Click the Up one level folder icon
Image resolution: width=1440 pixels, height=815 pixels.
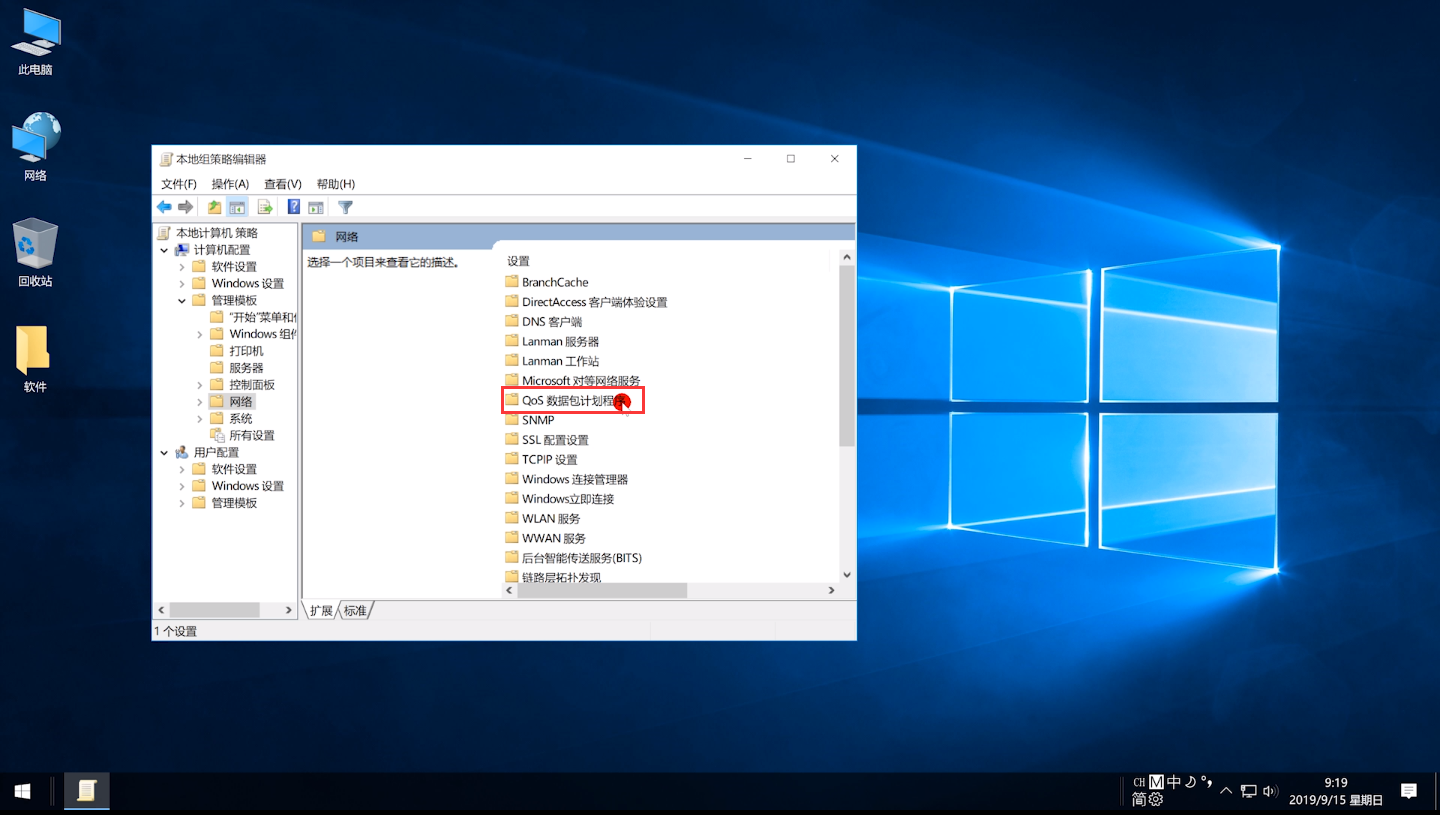pyautogui.click(x=214, y=207)
